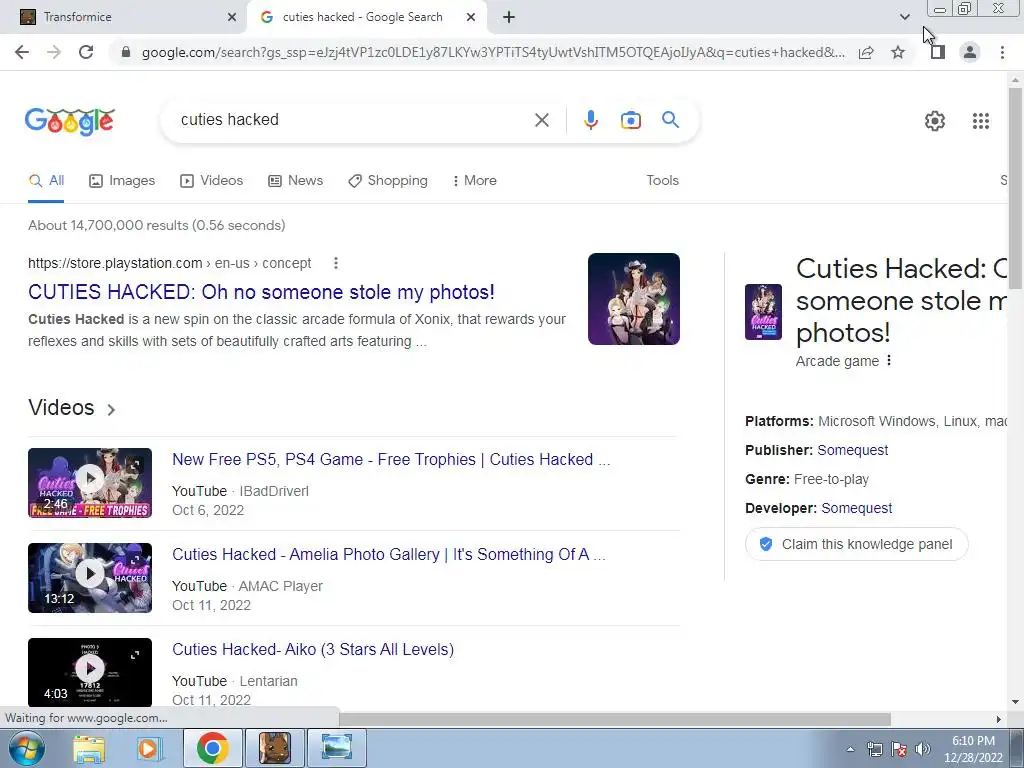Switch to News results tab
The image size is (1024, 768).
click(296, 181)
